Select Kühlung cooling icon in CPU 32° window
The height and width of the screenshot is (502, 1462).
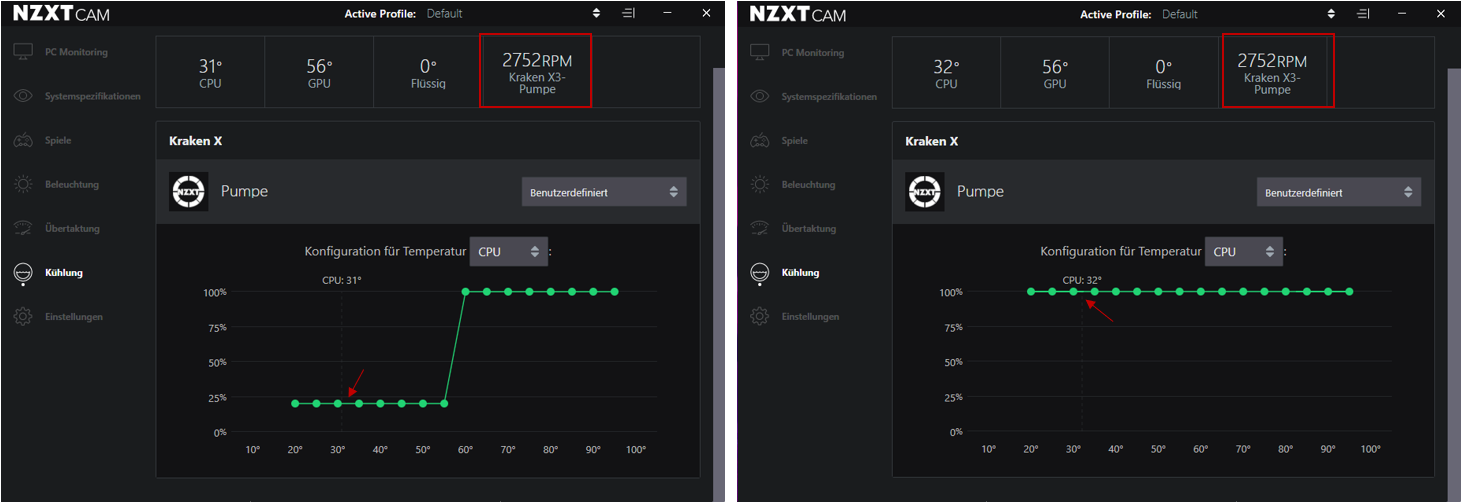tap(759, 273)
